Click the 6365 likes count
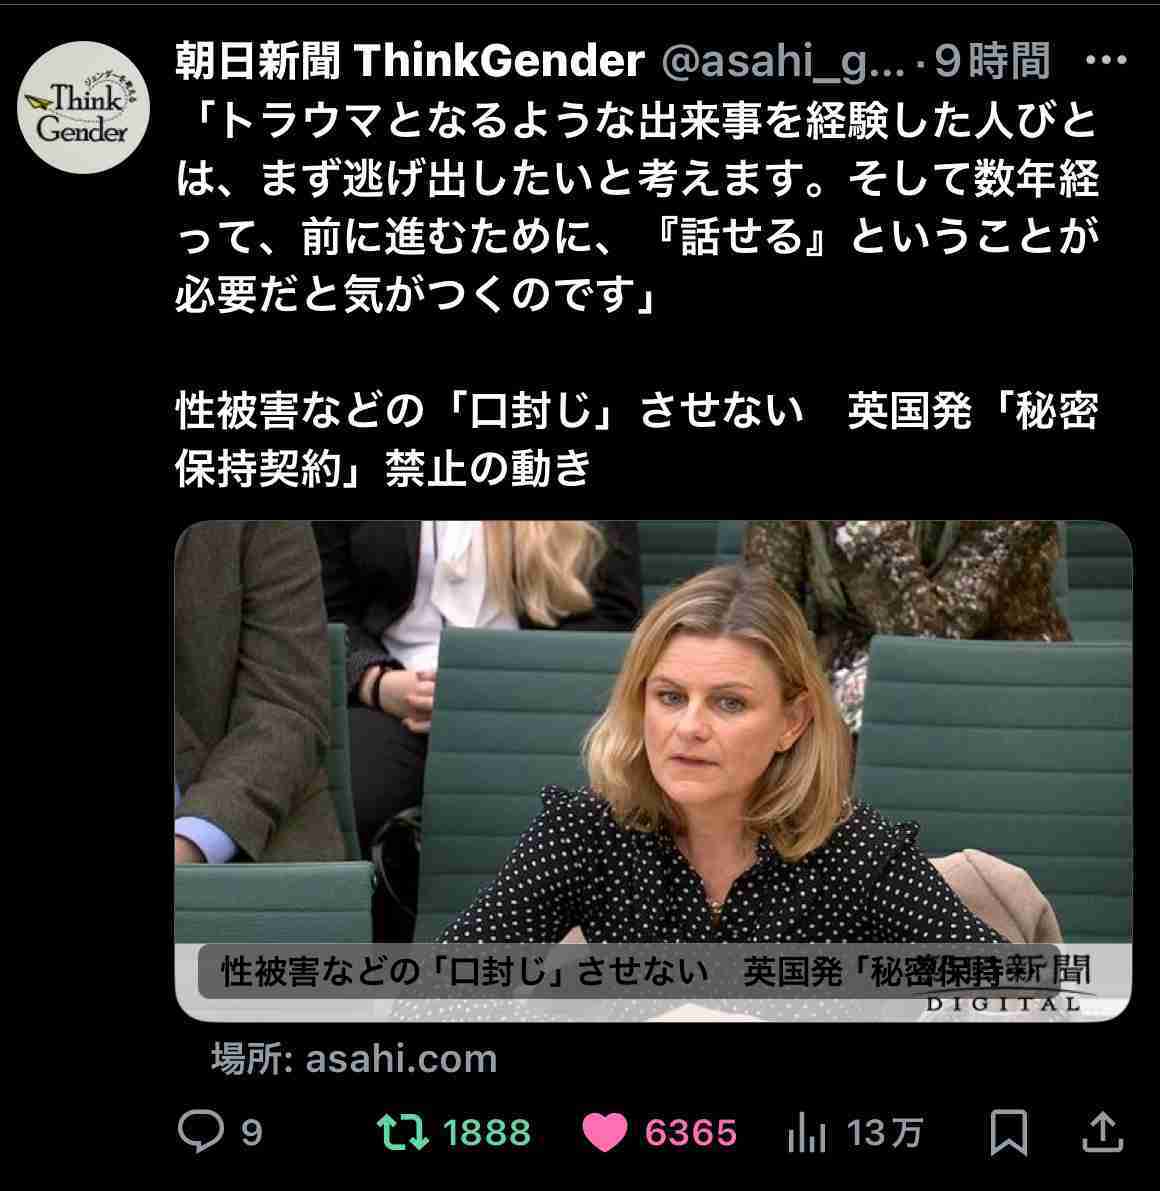 (x=691, y=1133)
